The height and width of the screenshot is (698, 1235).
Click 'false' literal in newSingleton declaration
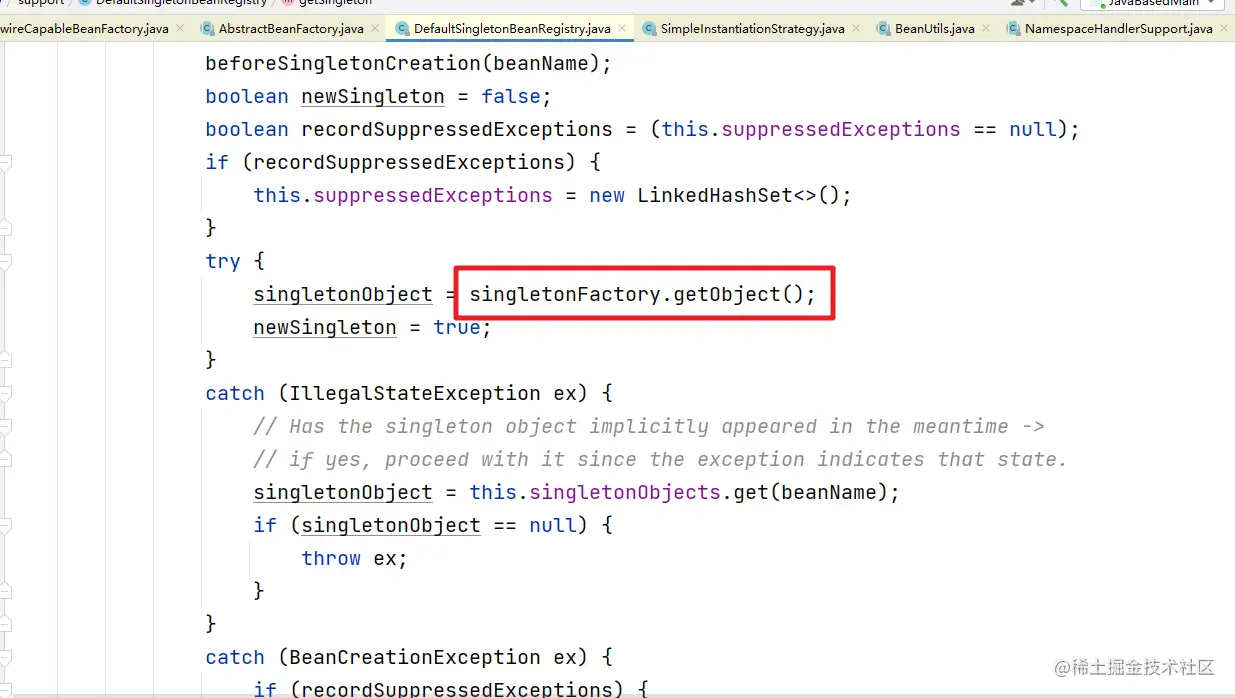pos(511,96)
